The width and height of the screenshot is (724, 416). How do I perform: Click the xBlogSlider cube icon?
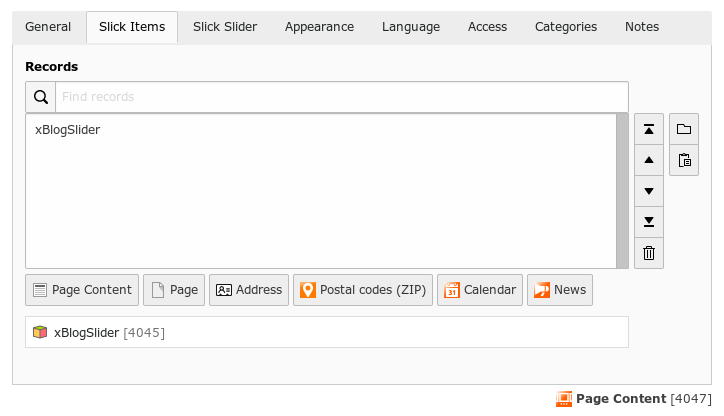(x=40, y=332)
